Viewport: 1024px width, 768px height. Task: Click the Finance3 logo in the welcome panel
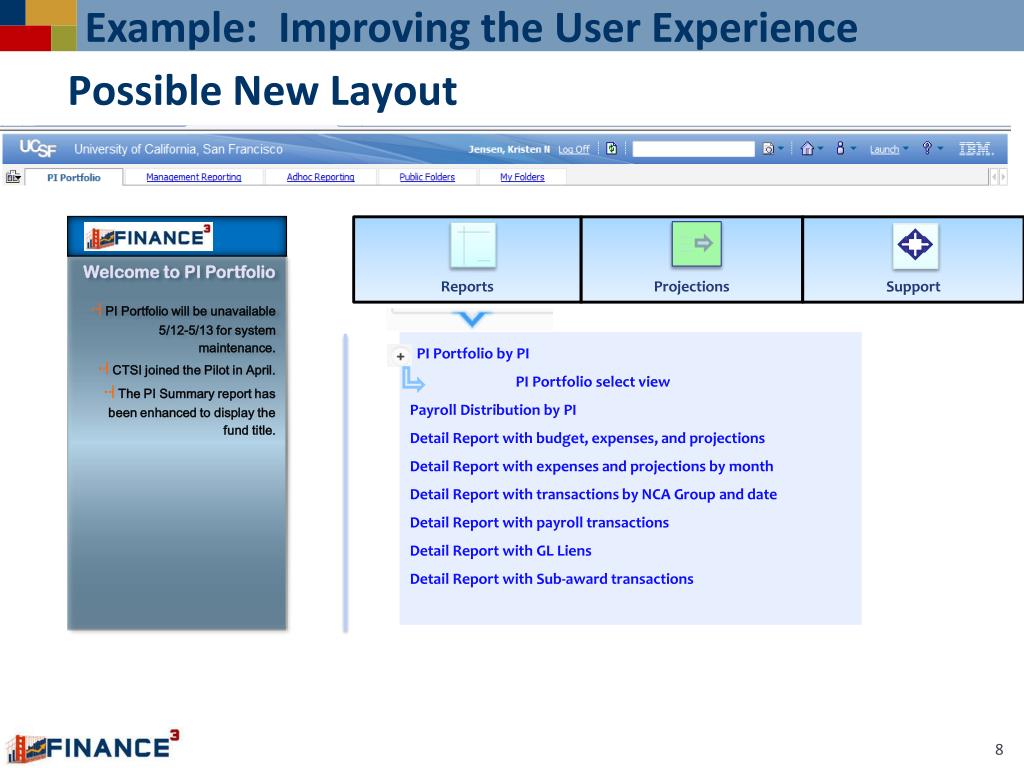(148, 236)
